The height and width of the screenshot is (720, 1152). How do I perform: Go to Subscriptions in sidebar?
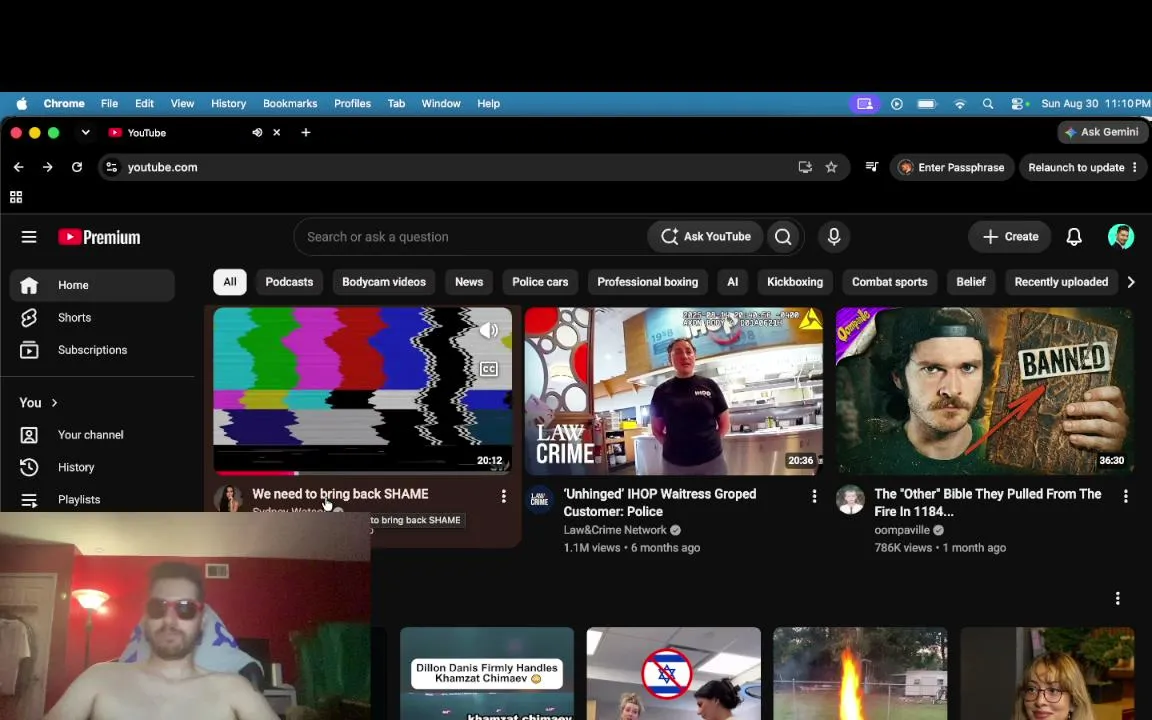(x=92, y=350)
